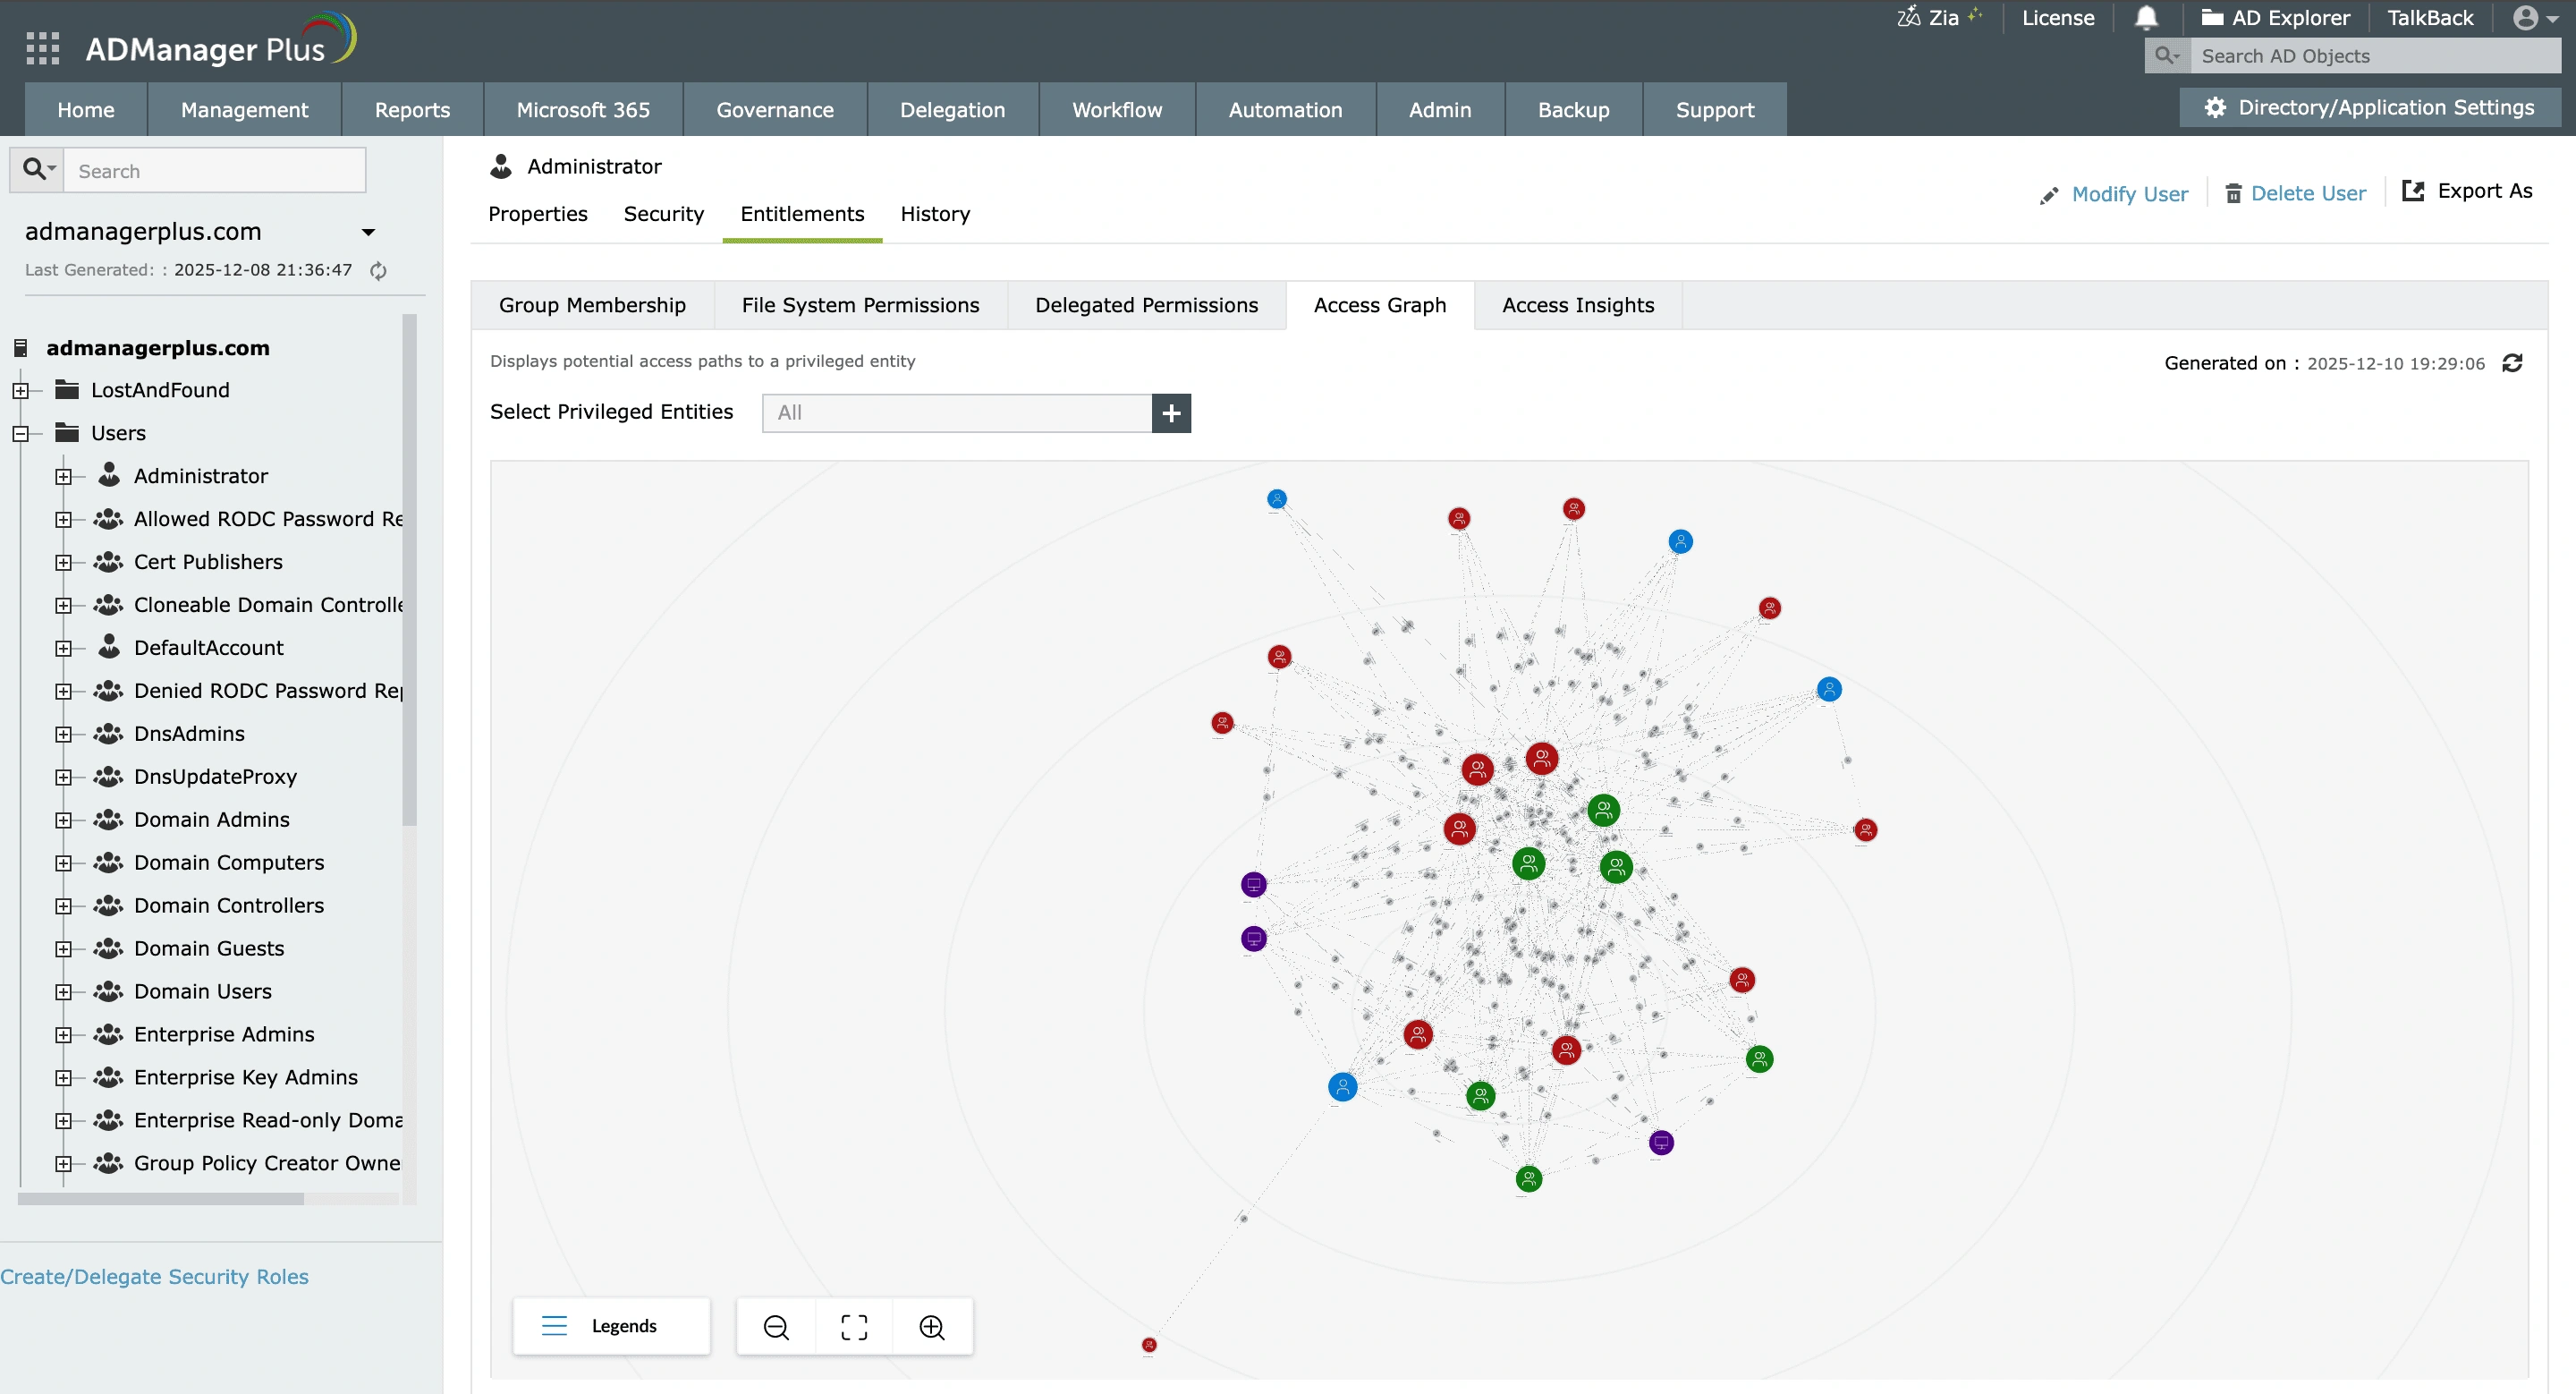This screenshot has height=1394, width=2576.
Task: Click the Export As icon
Action: point(2413,190)
